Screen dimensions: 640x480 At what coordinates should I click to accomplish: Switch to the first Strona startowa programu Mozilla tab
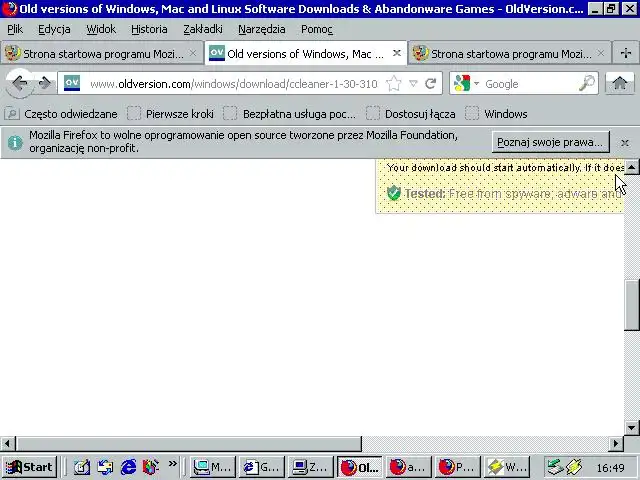[102, 53]
